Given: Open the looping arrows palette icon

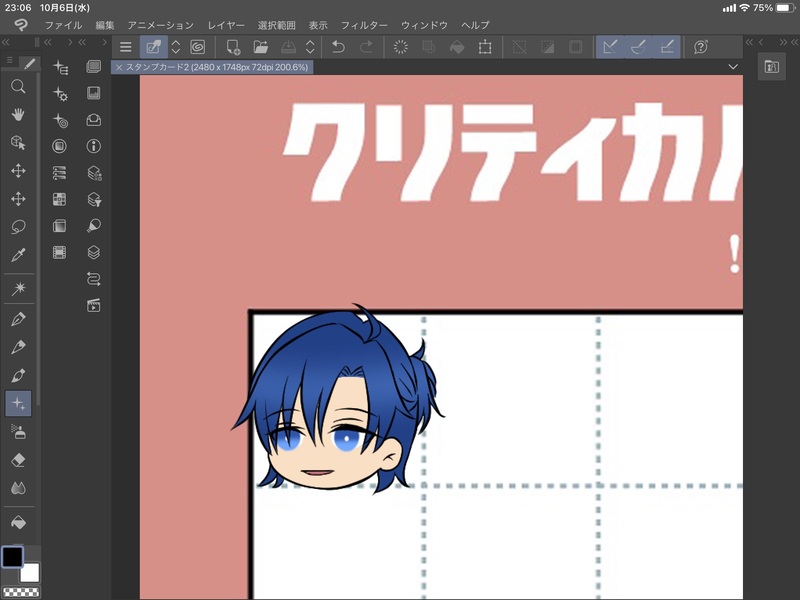Looking at the screenshot, I should pyautogui.click(x=93, y=279).
